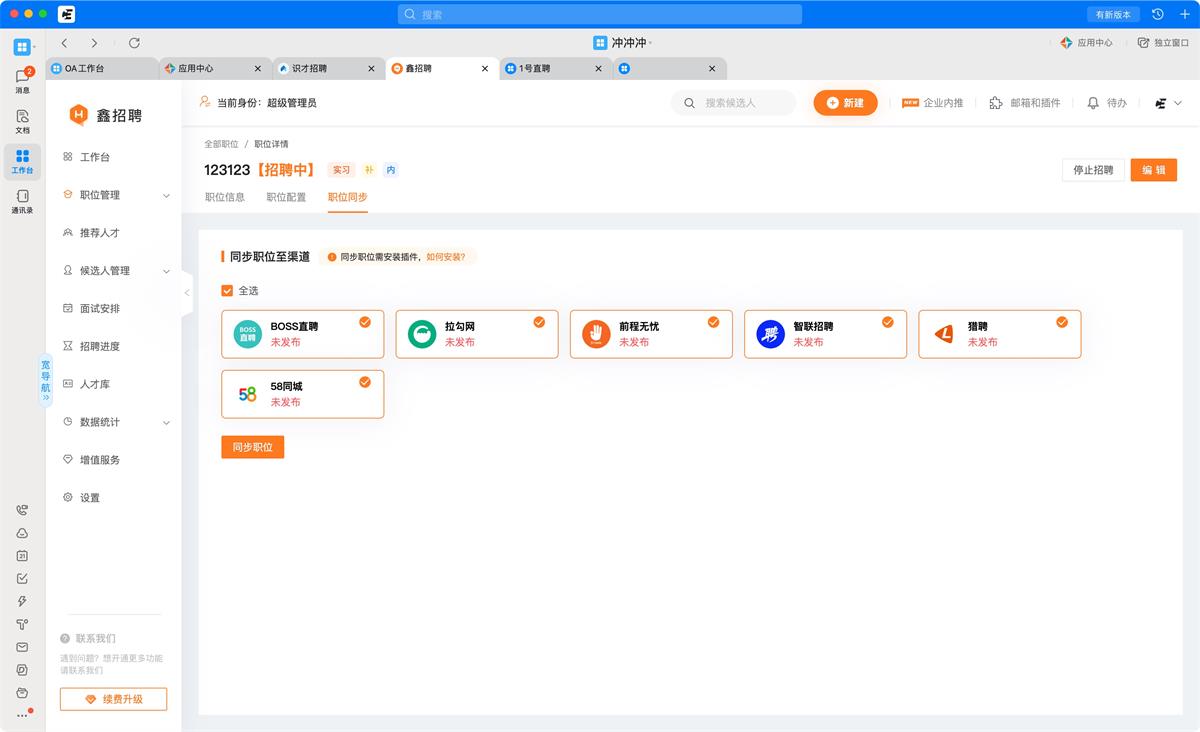Open the 如何安装? help link
Viewport: 1200px width, 732px height.
445,257
